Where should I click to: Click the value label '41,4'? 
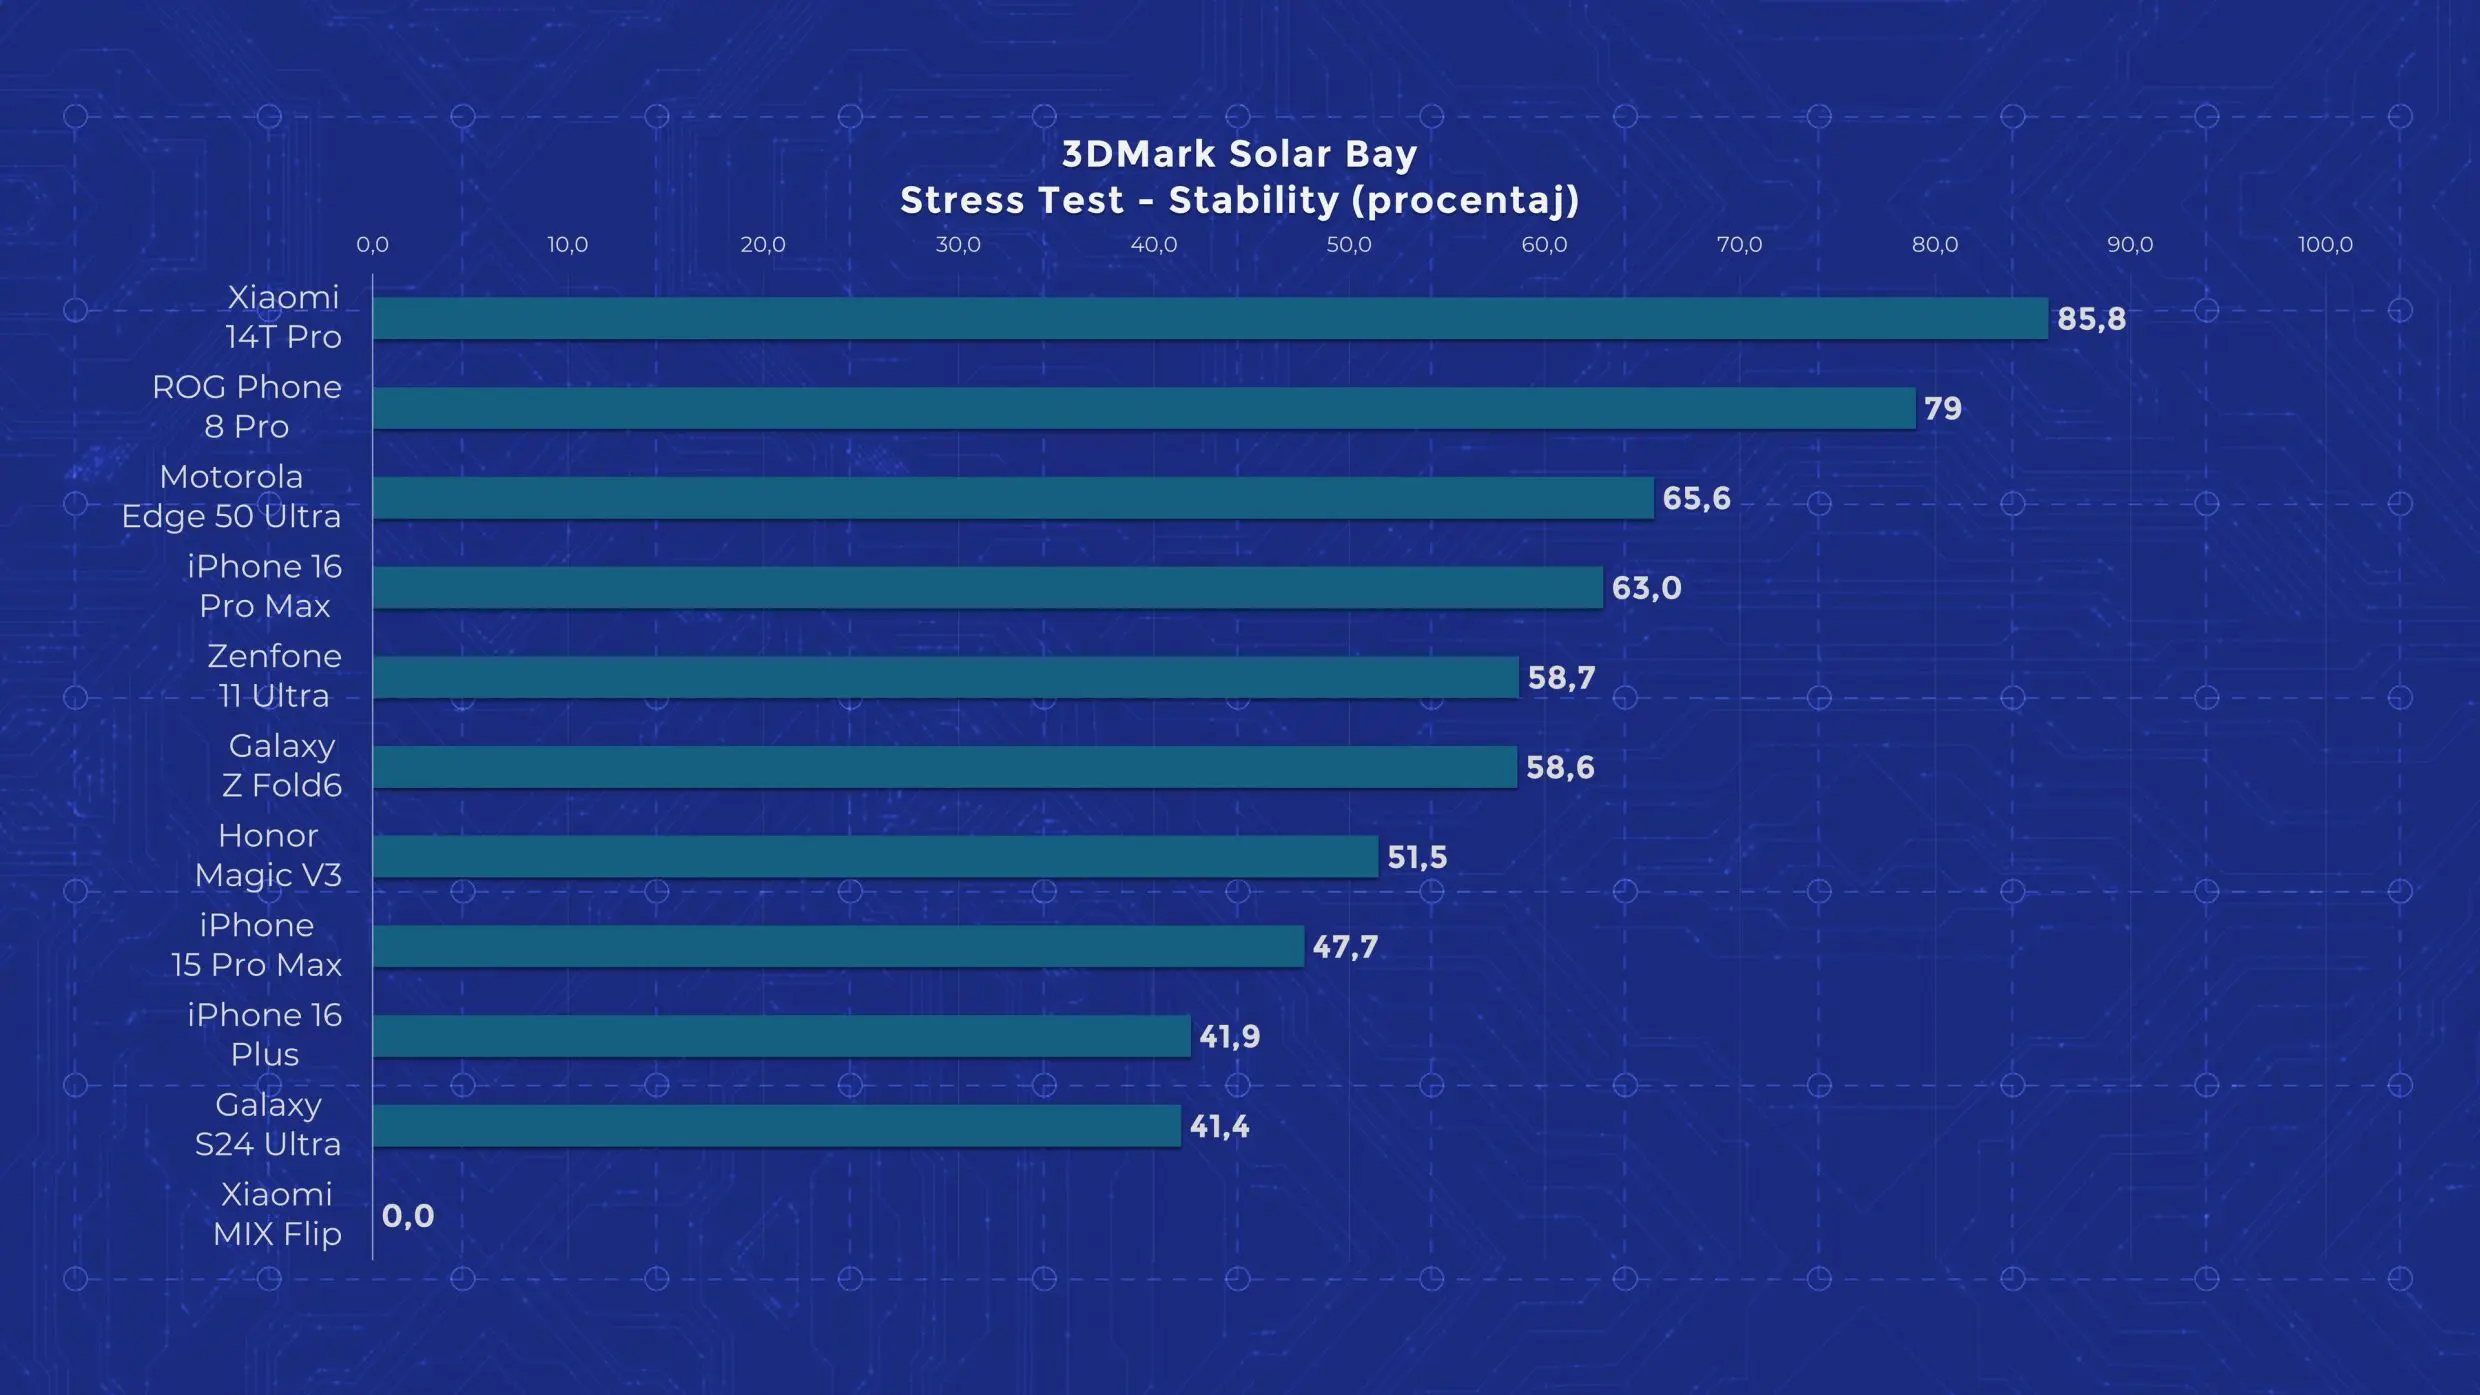[x=1219, y=1127]
